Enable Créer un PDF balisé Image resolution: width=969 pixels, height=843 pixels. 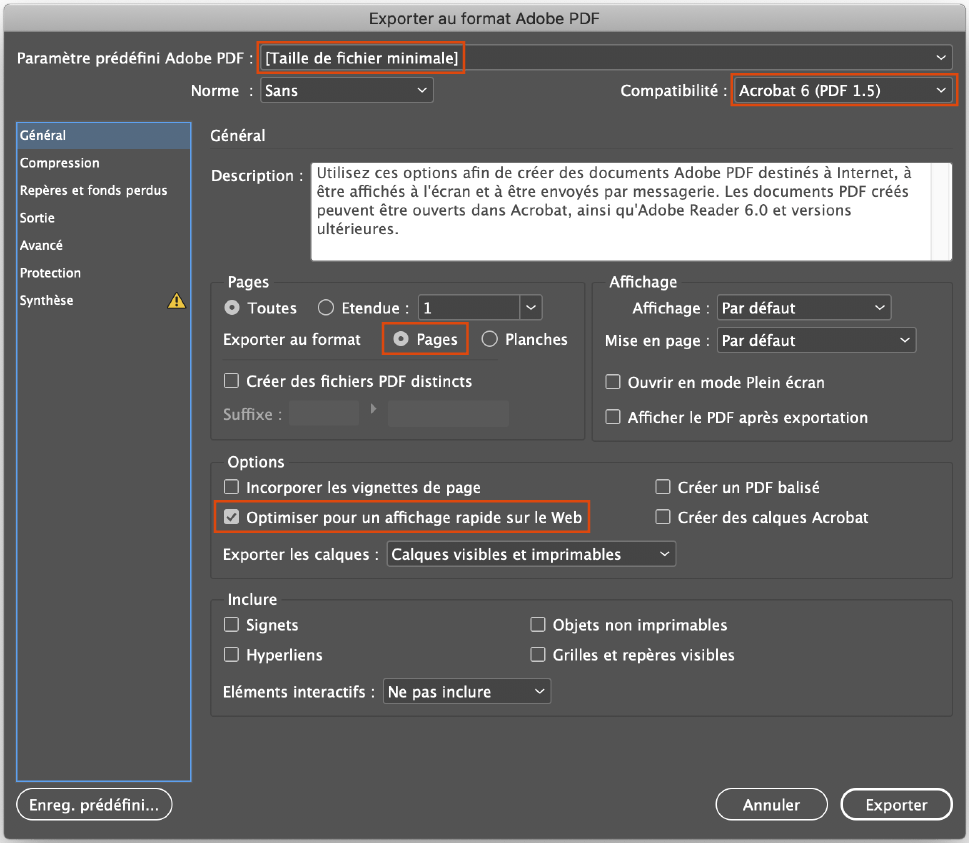662,487
